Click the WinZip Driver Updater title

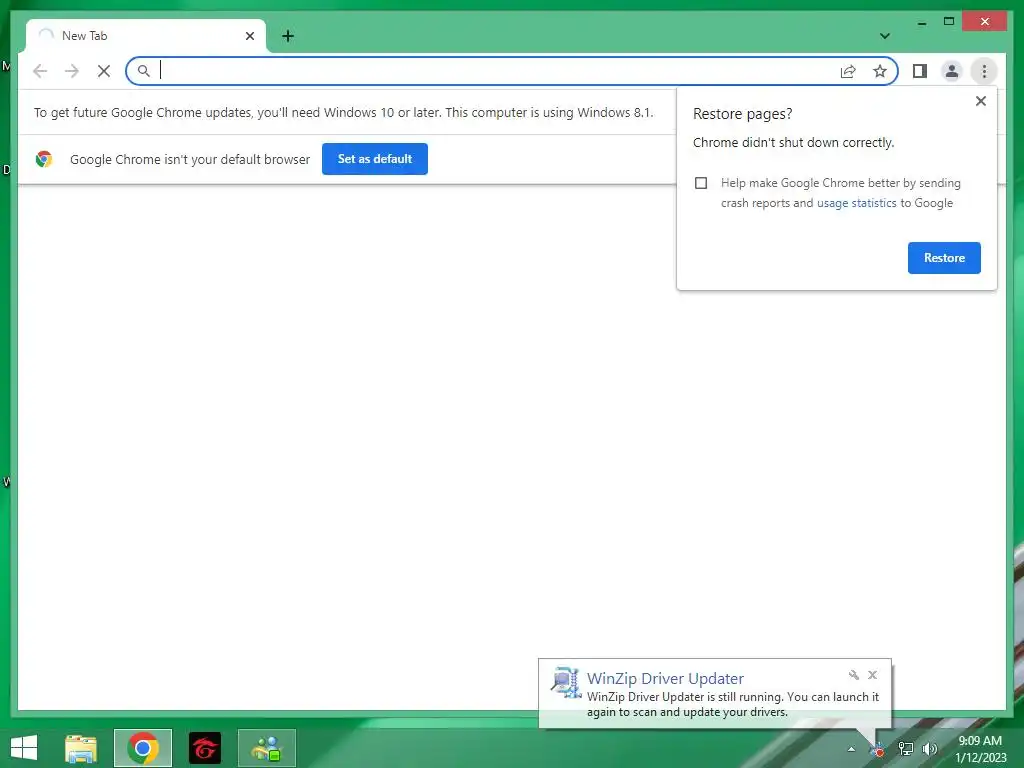point(665,679)
